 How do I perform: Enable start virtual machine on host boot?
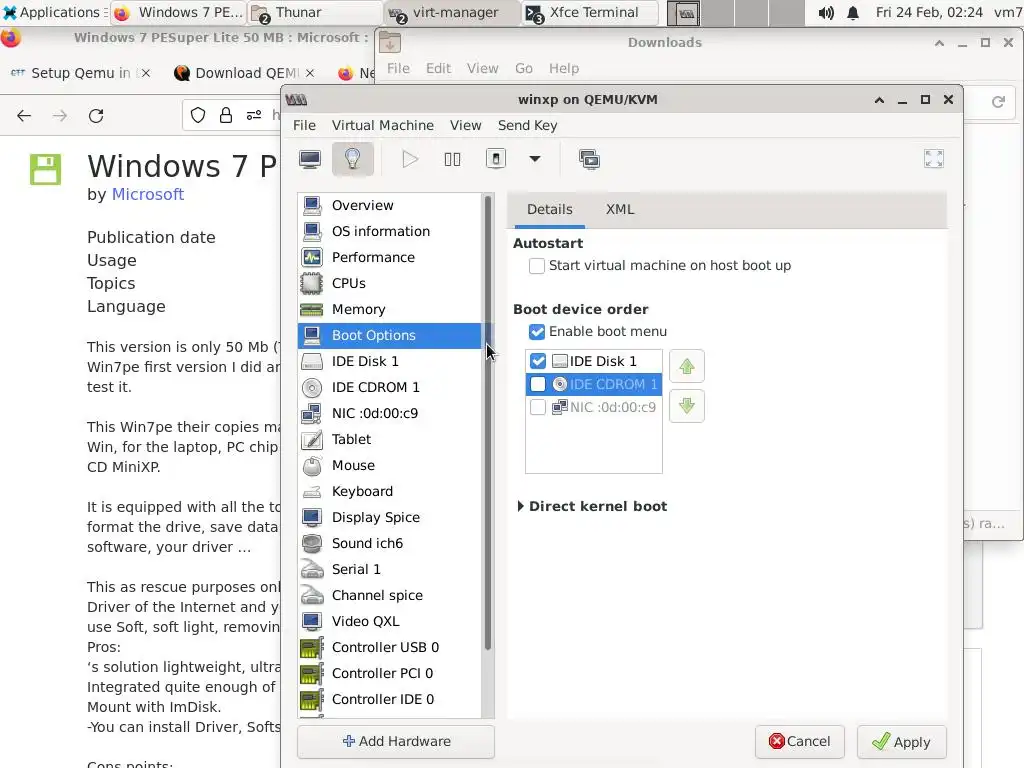click(537, 266)
